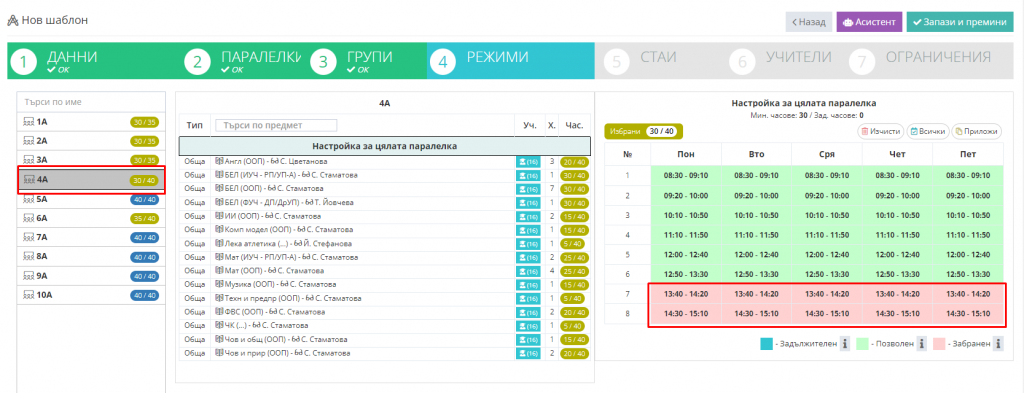This screenshot has height=393, width=1024.
Task: Click student count icon for ФВС (ООП)
Action: [x=528, y=312]
